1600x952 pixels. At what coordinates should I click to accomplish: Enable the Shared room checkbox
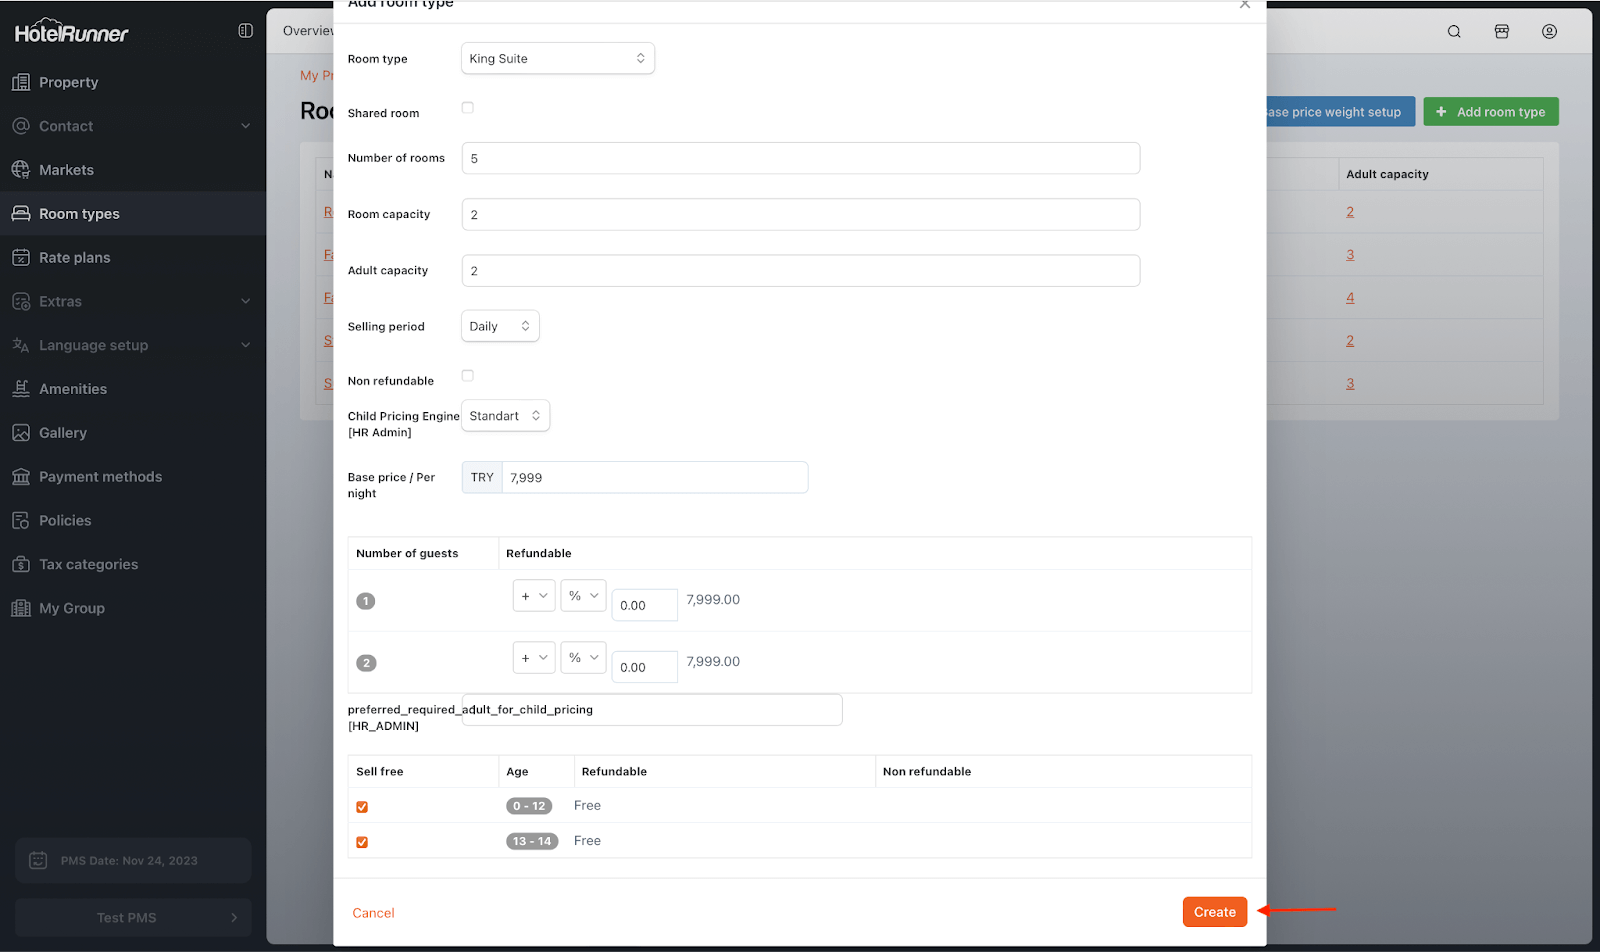[x=467, y=108]
